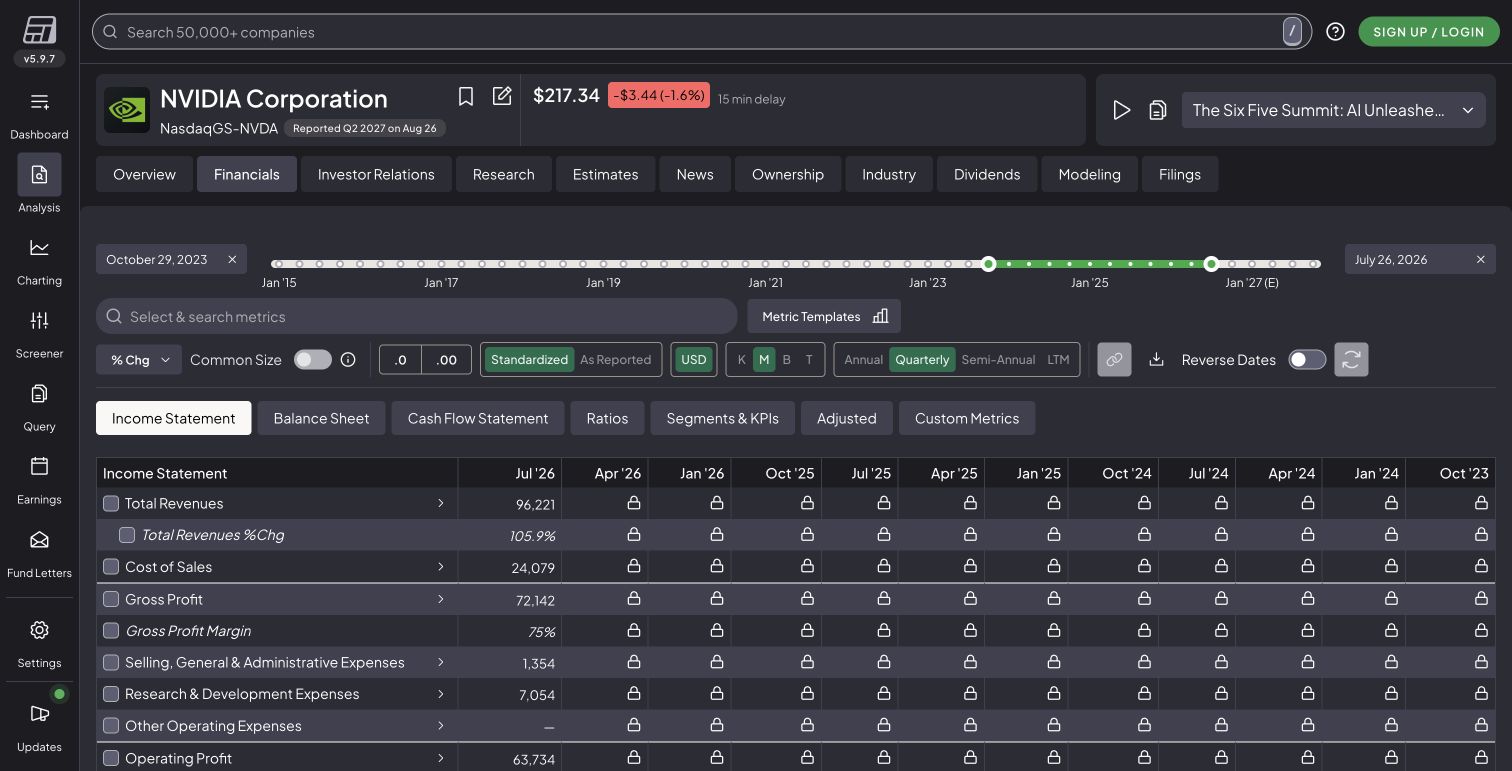Open the transcript document icon
Viewport: 1512px width, 771px height.
pyautogui.click(x=1158, y=110)
